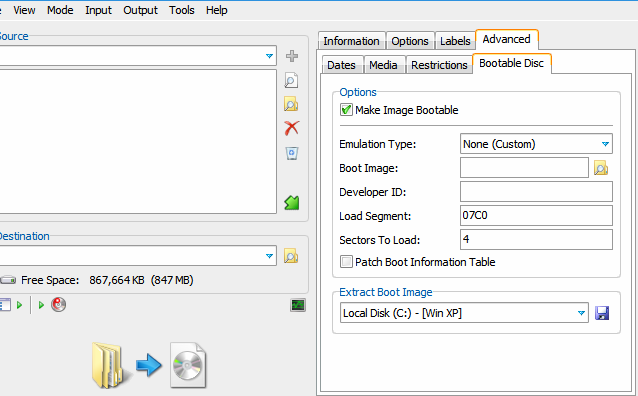This screenshot has height=396, width=638.
Task: Click the large Build folder-to-disc image
Action: coord(149,365)
